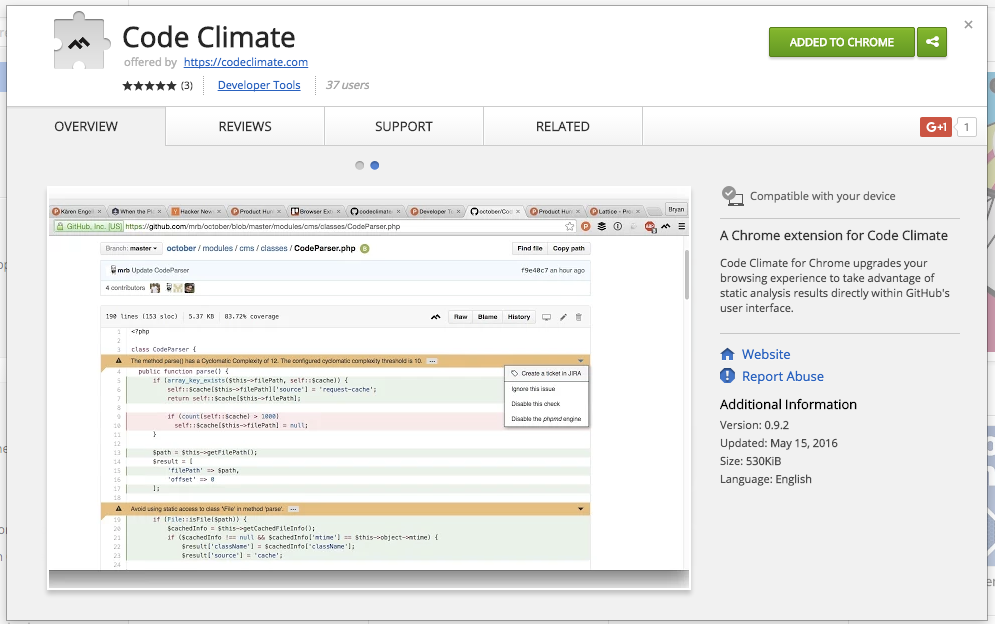The height and width of the screenshot is (624, 995).
Task: Click the device compatibility checkmark icon
Action: tap(732, 196)
